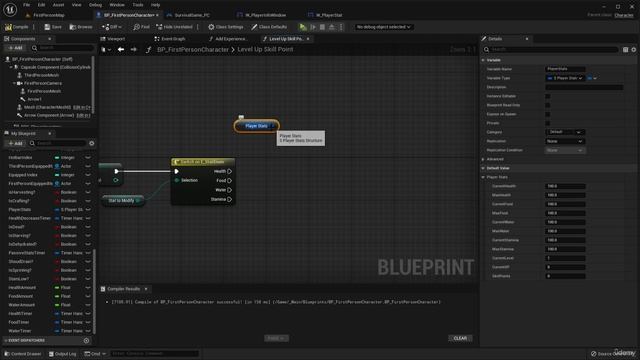Switch to the Viewport tab
This screenshot has height=360, width=640.
pyautogui.click(x=113, y=39)
